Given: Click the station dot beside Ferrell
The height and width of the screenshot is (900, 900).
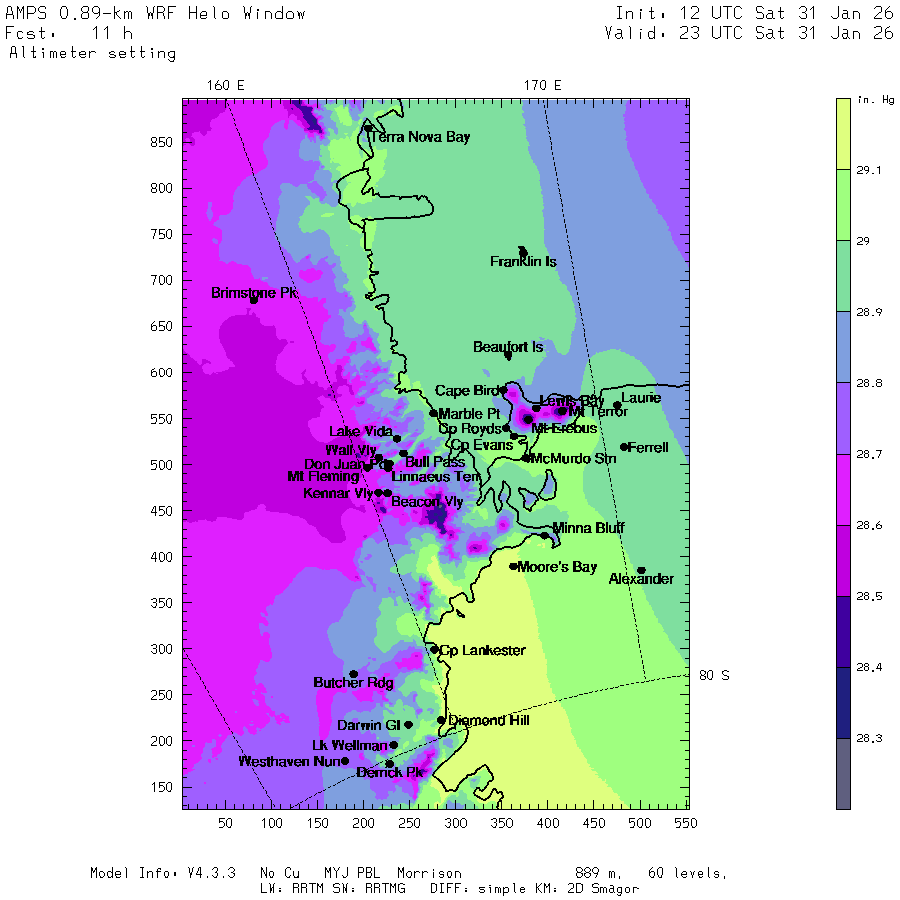Looking at the screenshot, I should (x=624, y=447).
